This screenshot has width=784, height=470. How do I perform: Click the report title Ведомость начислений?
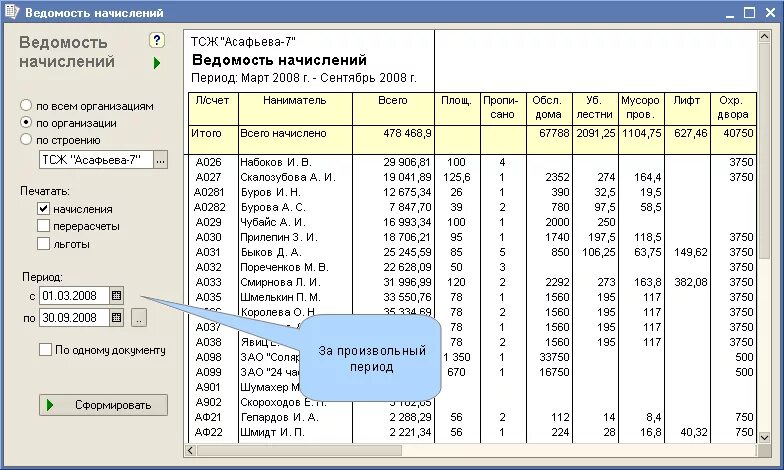point(279,60)
